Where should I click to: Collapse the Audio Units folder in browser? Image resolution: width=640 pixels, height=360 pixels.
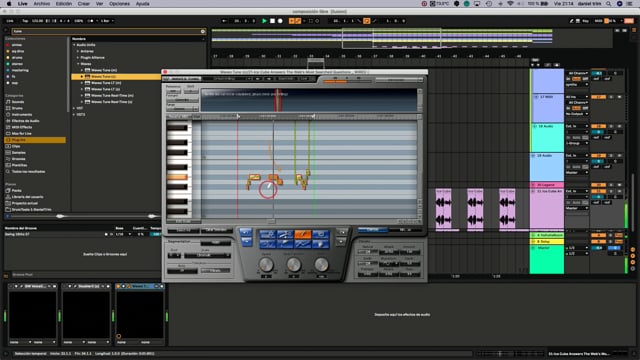74,45
